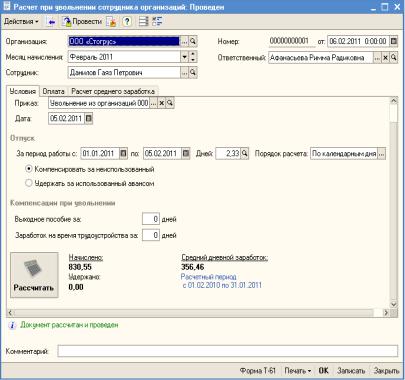Click the vertical scrollbar up arrow
Image resolution: width=405 pixels, height=380 pixels.
pyautogui.click(x=394, y=101)
